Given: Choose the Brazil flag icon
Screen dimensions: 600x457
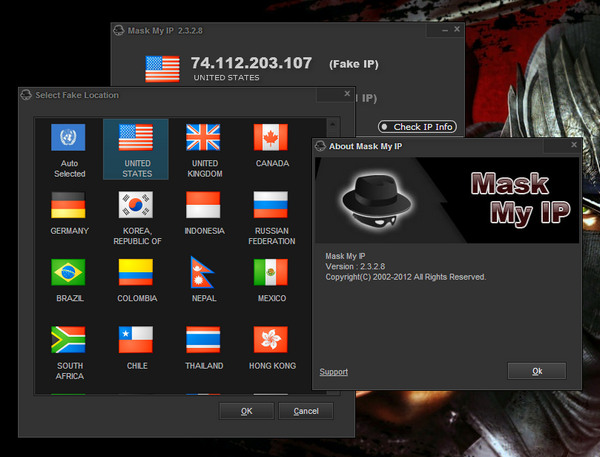Looking at the screenshot, I should tap(68, 272).
